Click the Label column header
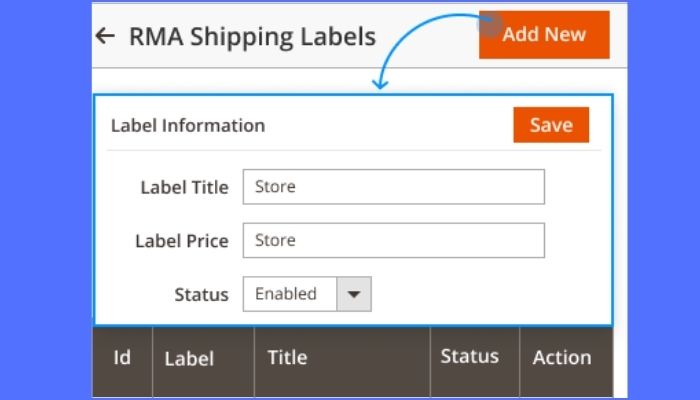The height and width of the screenshot is (400, 700). click(x=189, y=358)
